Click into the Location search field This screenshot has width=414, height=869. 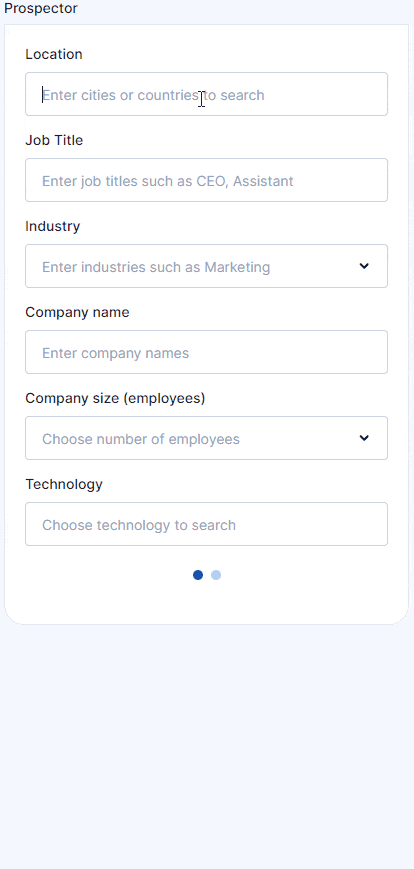(206, 94)
